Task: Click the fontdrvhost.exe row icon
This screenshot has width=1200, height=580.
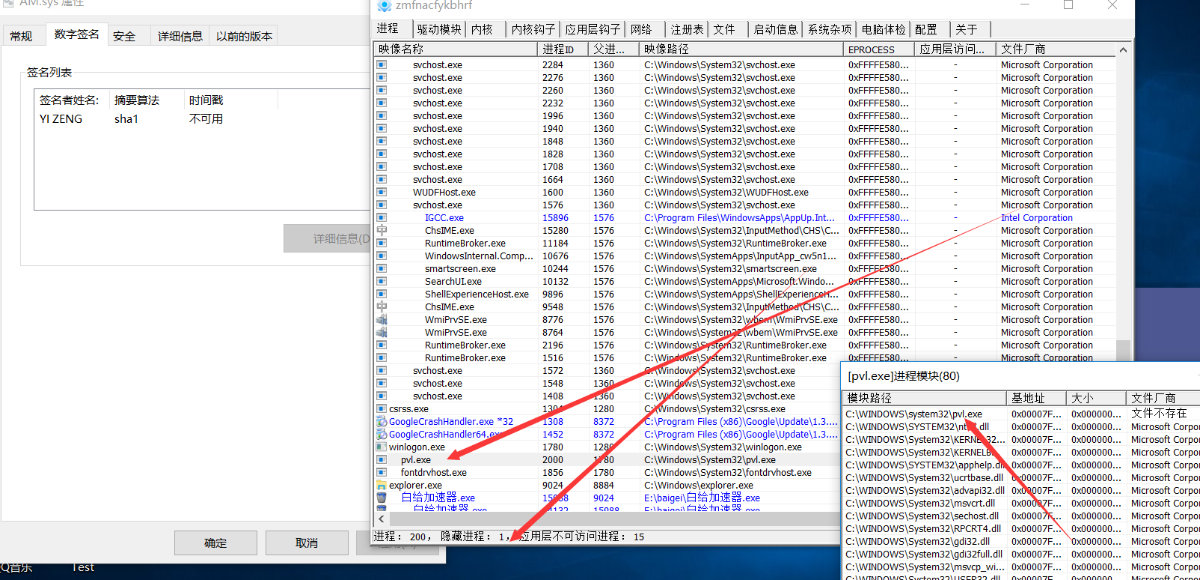Action: 381,472
